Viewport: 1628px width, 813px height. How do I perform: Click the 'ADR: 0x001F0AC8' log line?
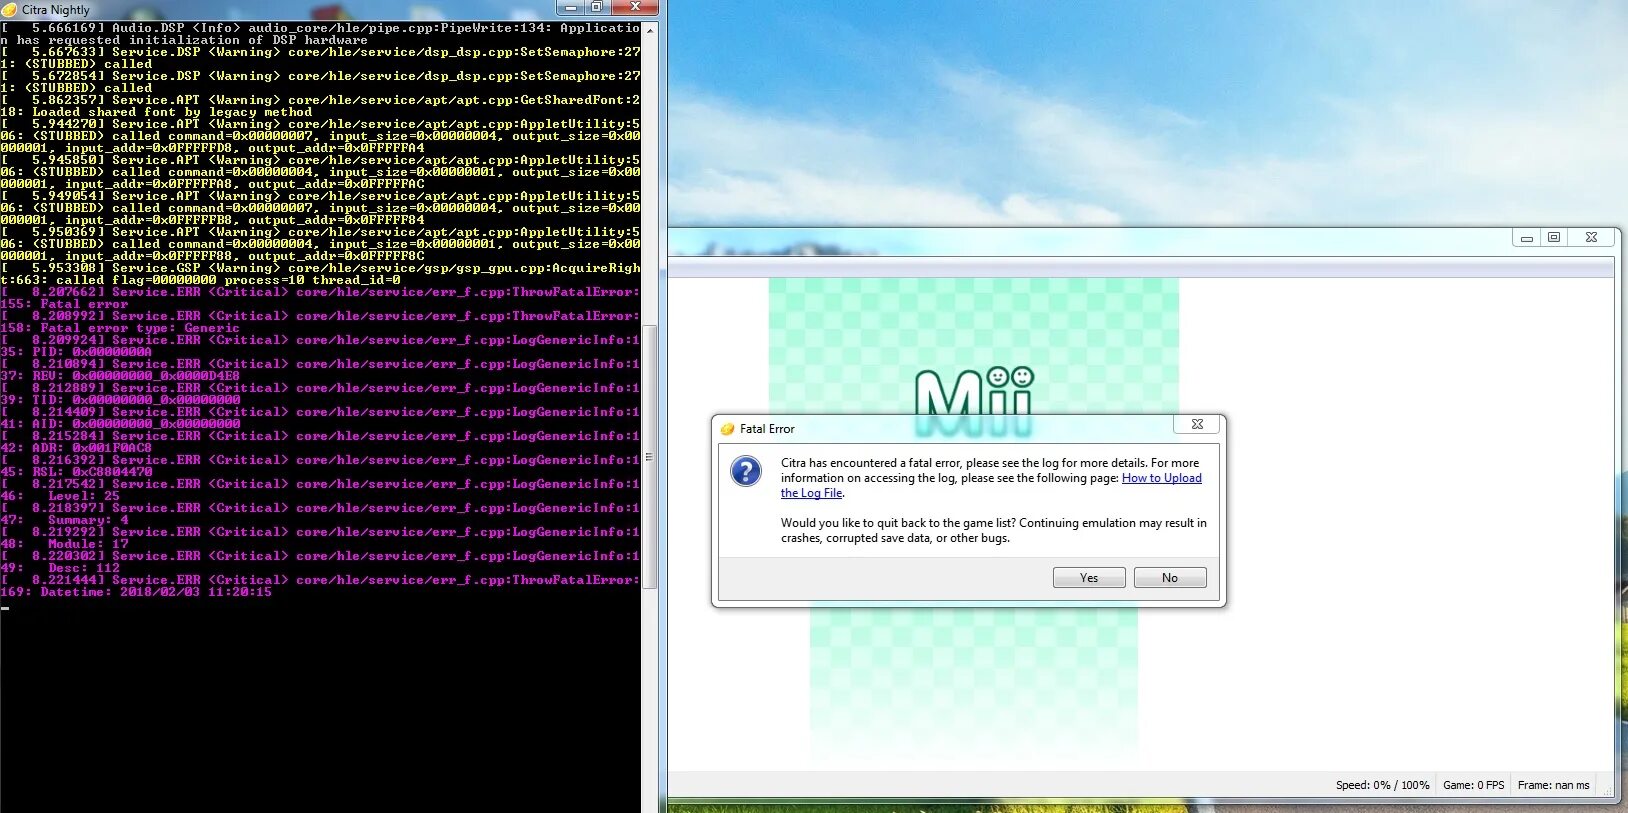76,448
